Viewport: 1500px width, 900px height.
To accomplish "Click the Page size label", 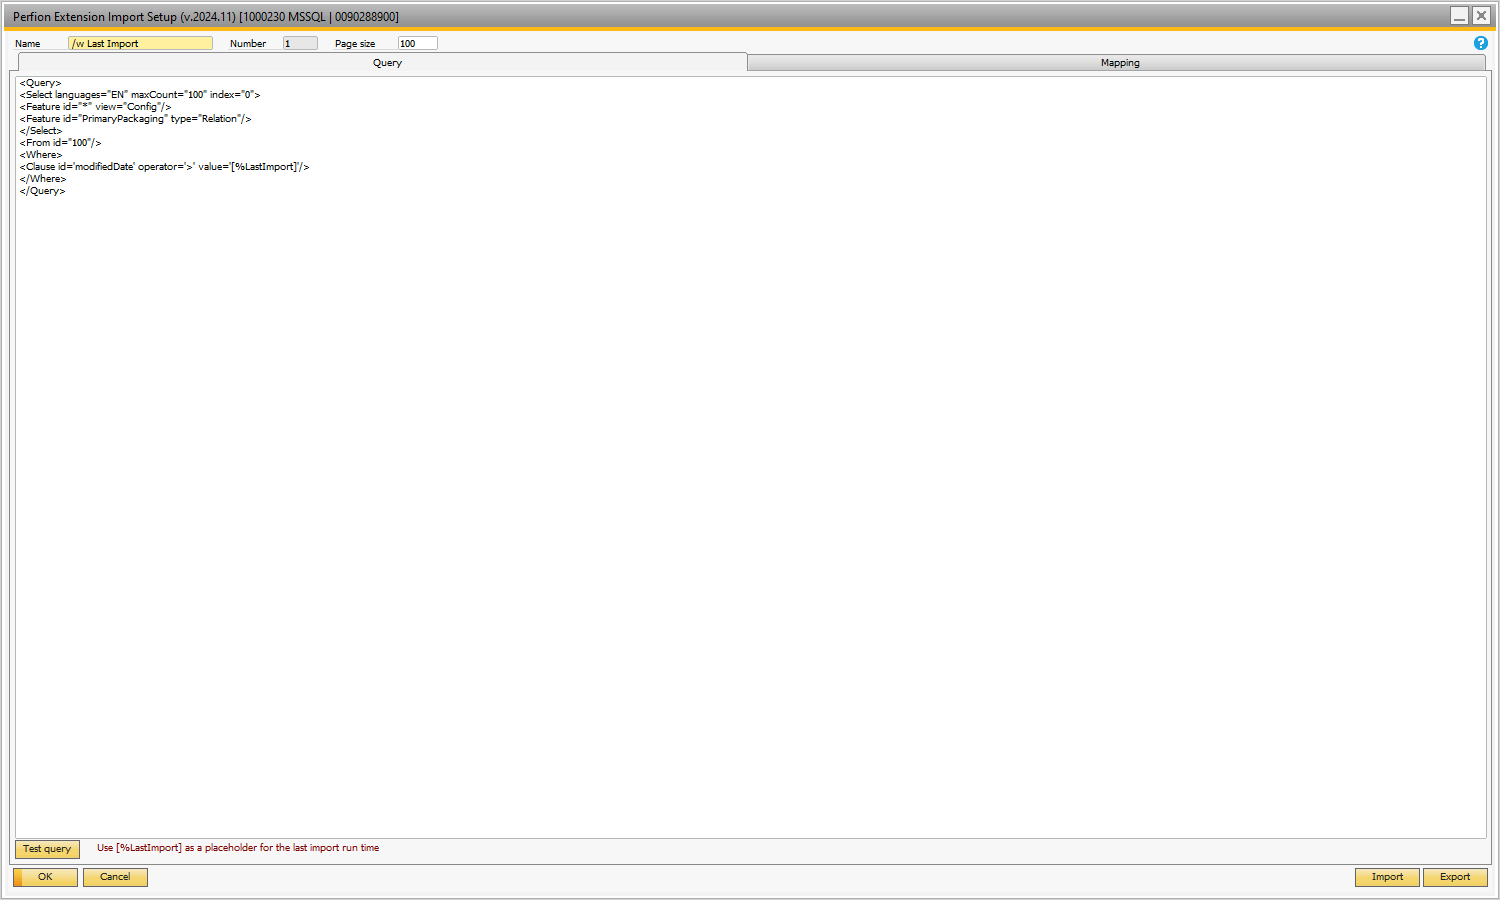I will click(x=355, y=44).
